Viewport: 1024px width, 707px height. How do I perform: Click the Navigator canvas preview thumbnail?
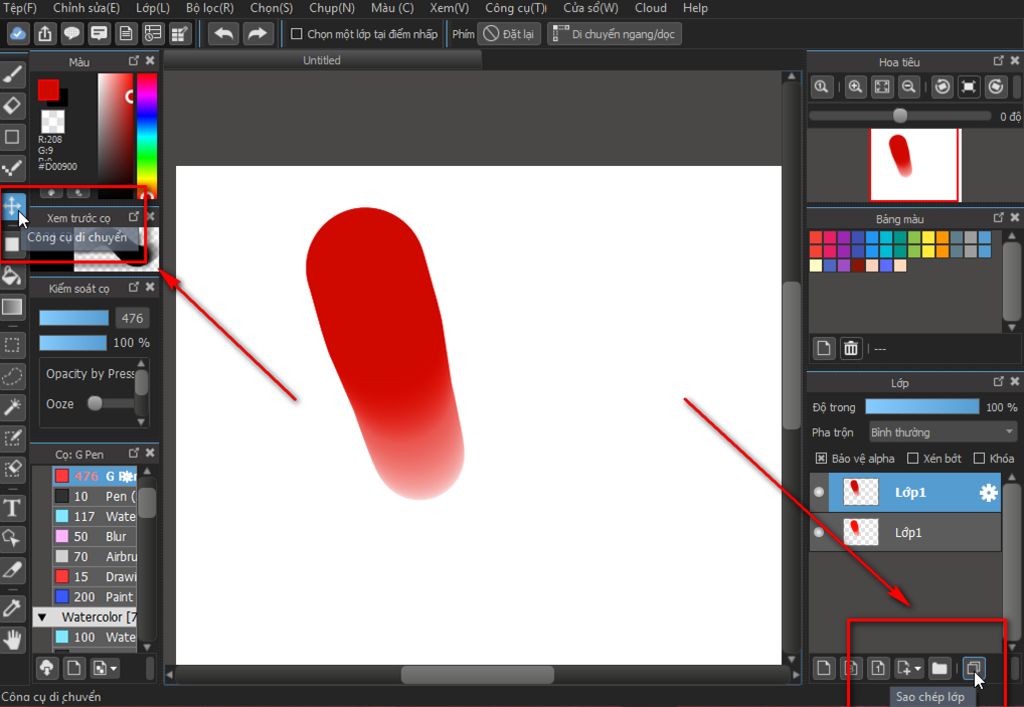[915, 165]
